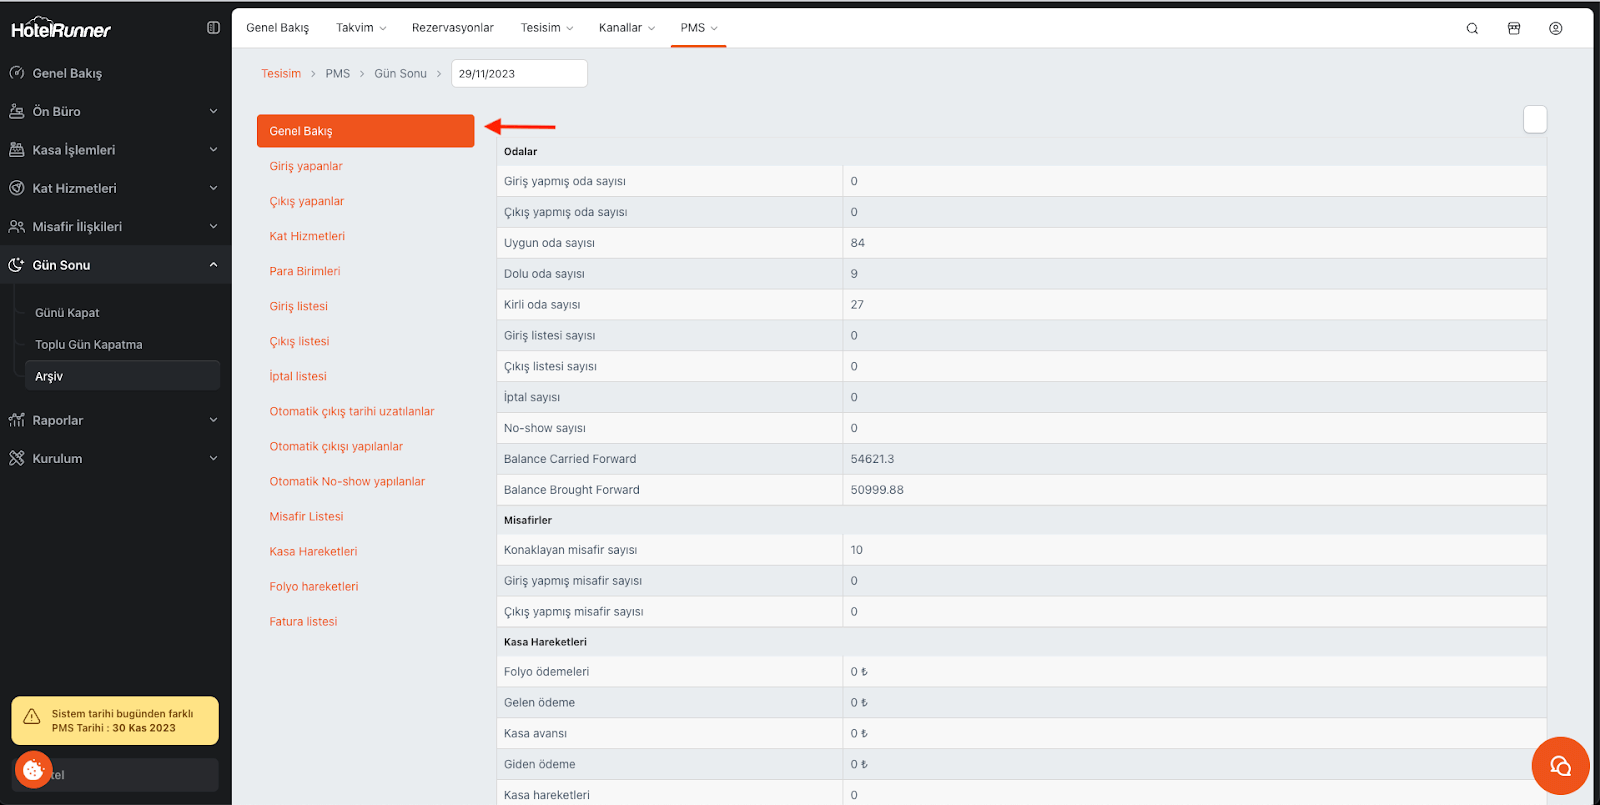Open the Takvim dropdown menu

[x=361, y=28]
